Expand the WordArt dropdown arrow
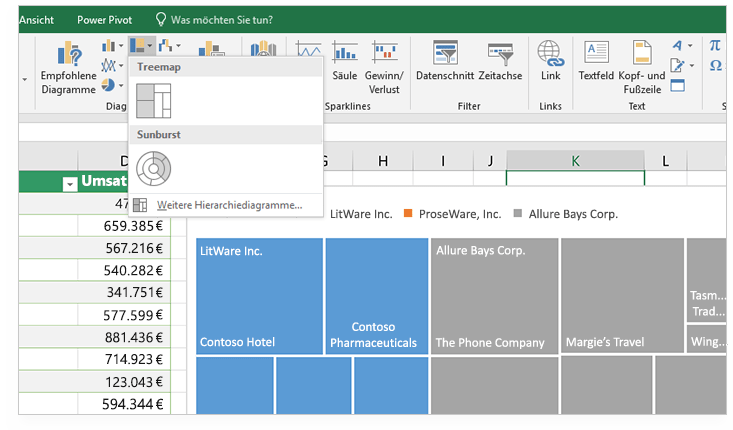 coord(690,45)
